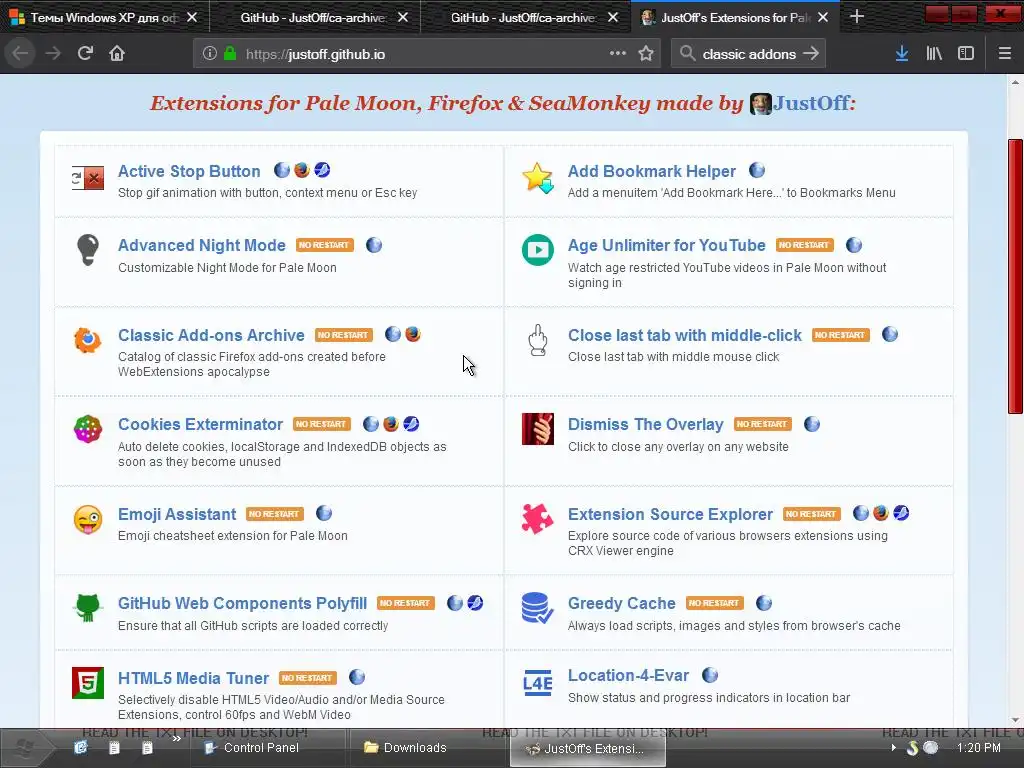Image resolution: width=1024 pixels, height=768 pixels.
Task: Click the Active Stop Button extension icon
Action: point(88,178)
